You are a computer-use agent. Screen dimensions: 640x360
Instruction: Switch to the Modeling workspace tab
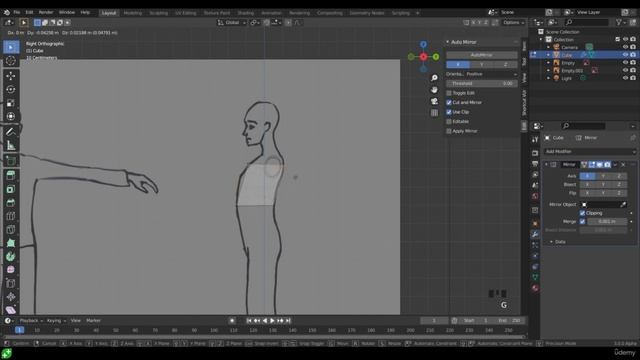tap(133, 13)
